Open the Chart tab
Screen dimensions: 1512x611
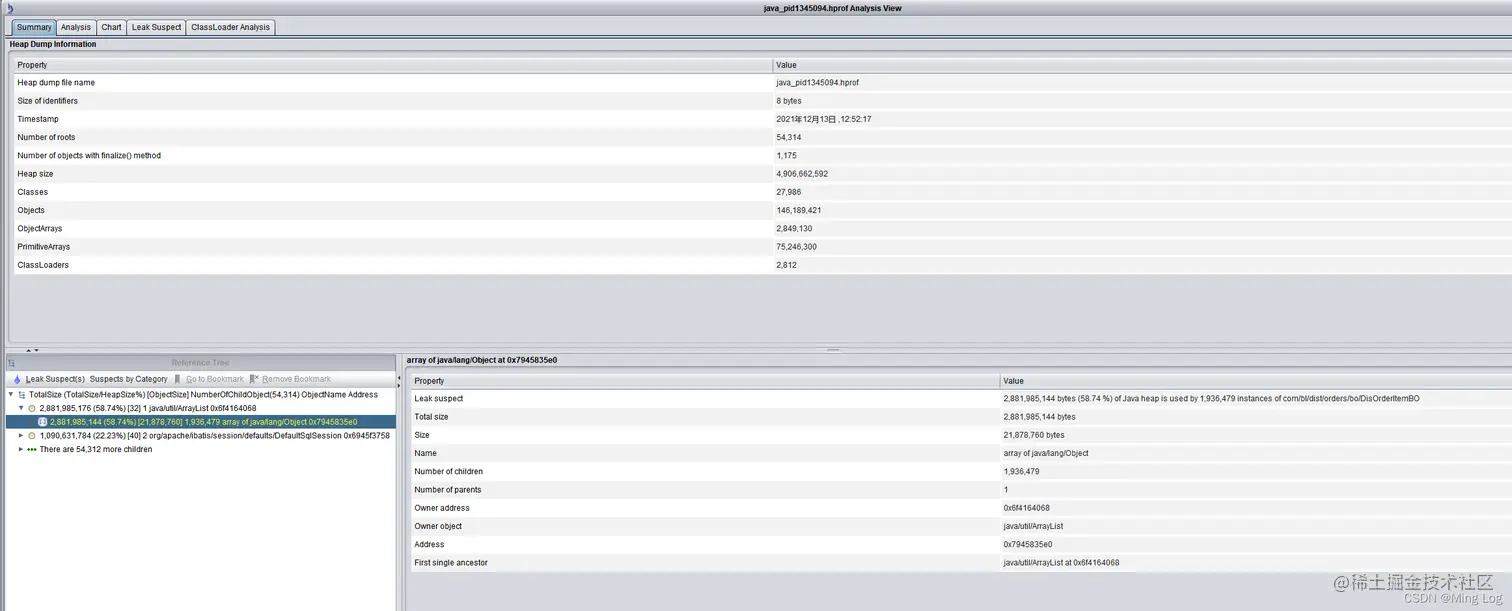point(111,27)
